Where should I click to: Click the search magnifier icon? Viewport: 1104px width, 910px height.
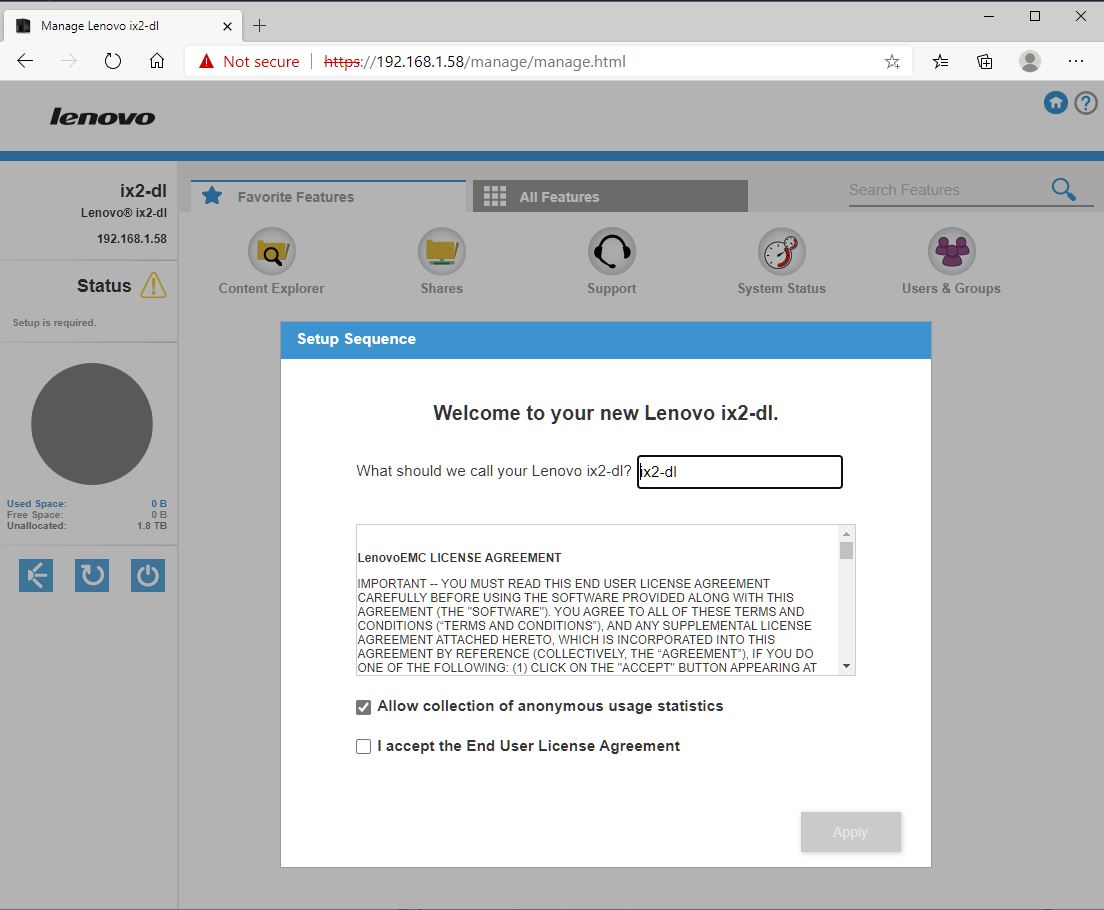tap(1063, 189)
